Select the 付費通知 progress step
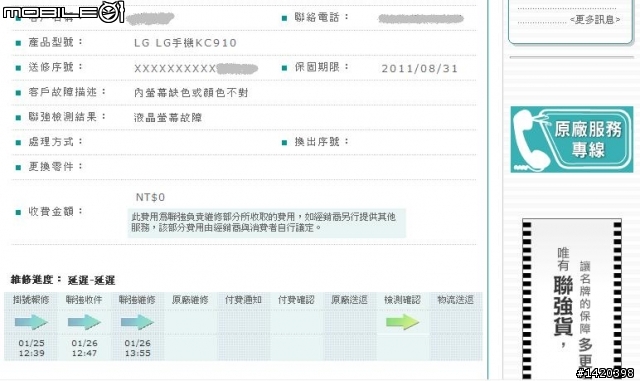 coord(243,300)
